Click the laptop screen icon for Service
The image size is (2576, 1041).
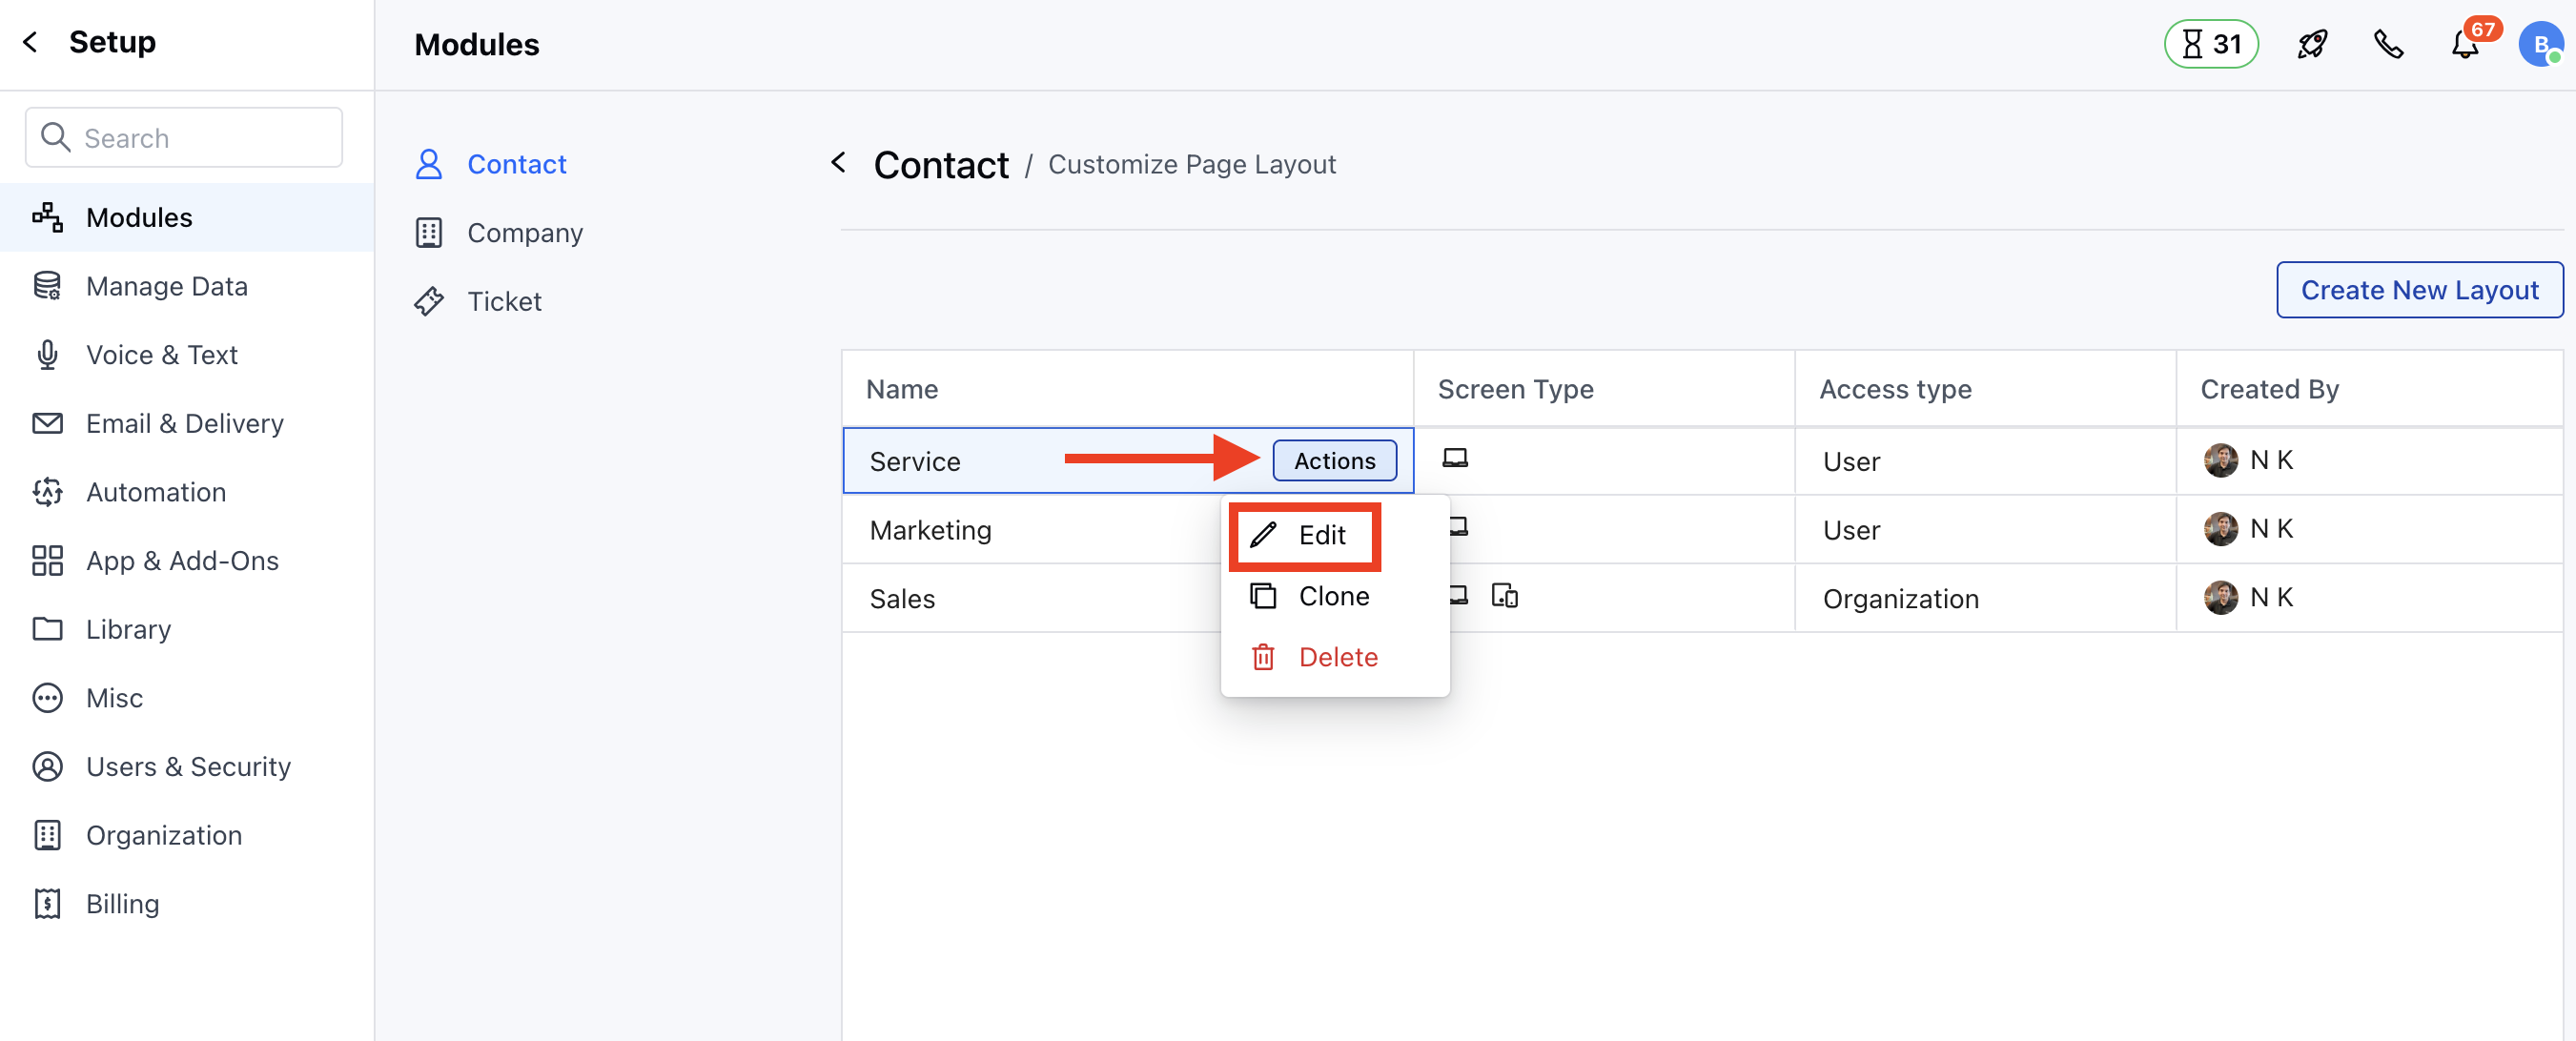click(x=1455, y=458)
